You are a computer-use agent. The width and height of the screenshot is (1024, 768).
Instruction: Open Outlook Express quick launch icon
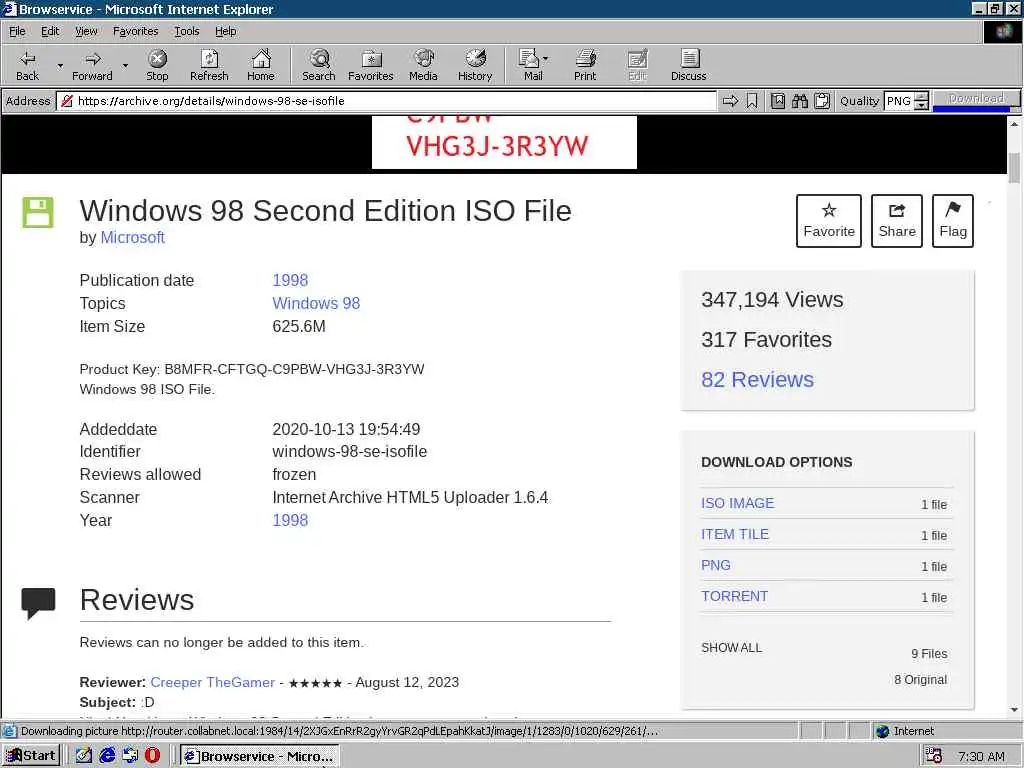[x=130, y=755]
